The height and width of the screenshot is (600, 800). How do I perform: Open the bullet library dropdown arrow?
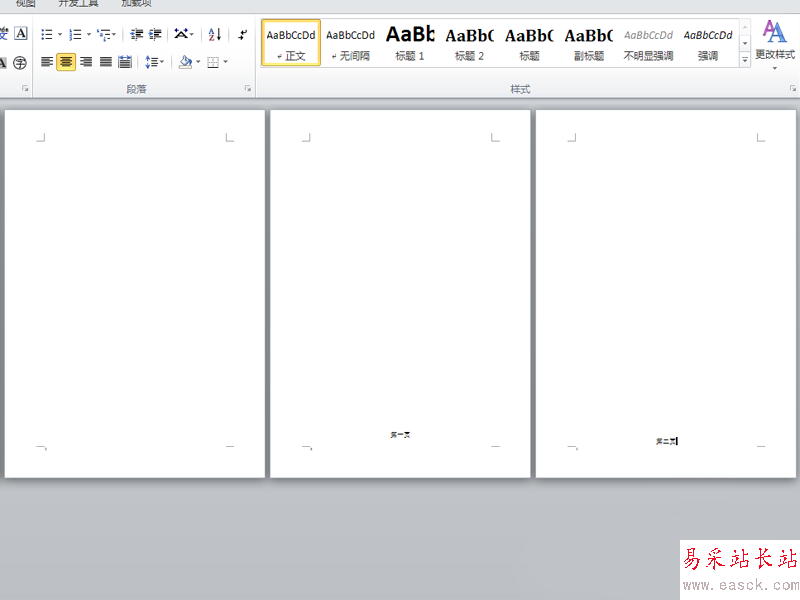[60, 35]
